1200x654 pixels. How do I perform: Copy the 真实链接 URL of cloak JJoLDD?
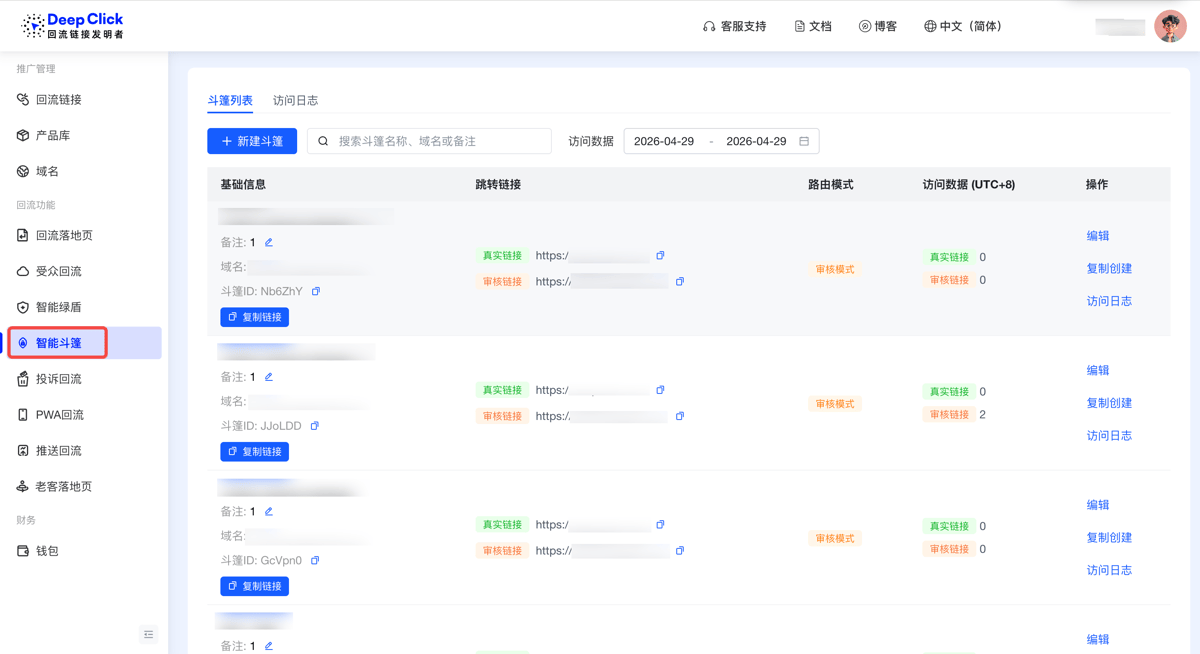[660, 390]
